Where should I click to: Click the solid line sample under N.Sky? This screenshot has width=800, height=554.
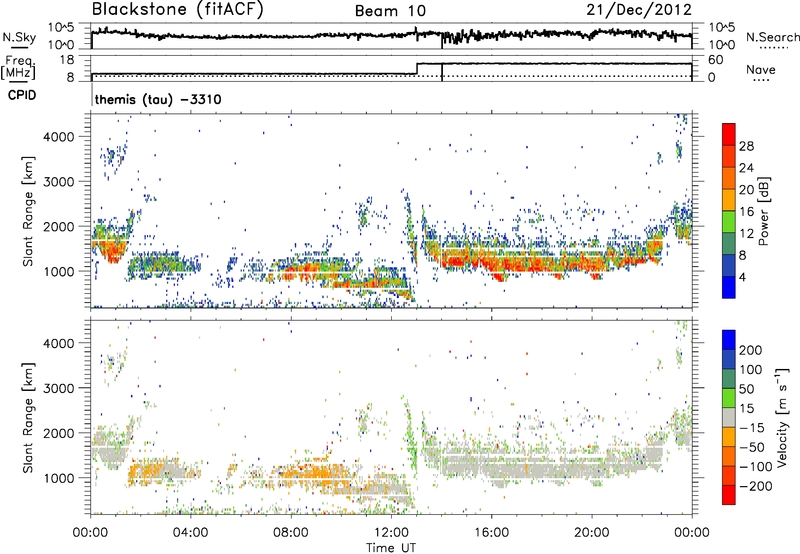pos(19,48)
